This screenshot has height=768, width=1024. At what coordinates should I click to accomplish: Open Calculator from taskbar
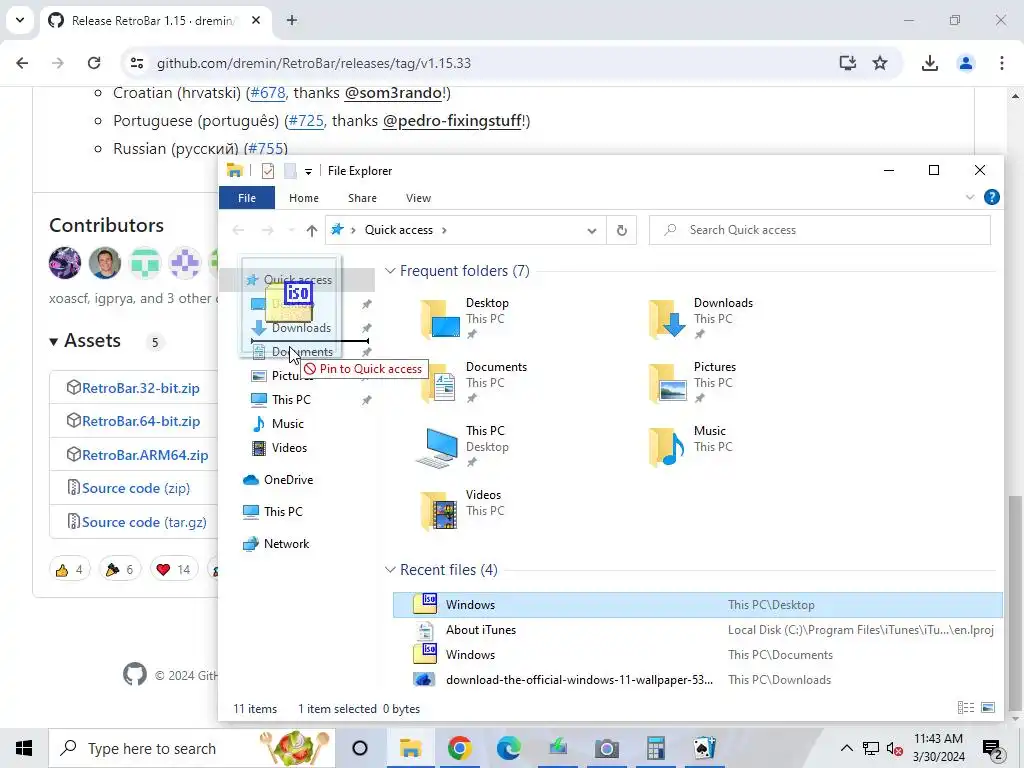[x=655, y=748]
